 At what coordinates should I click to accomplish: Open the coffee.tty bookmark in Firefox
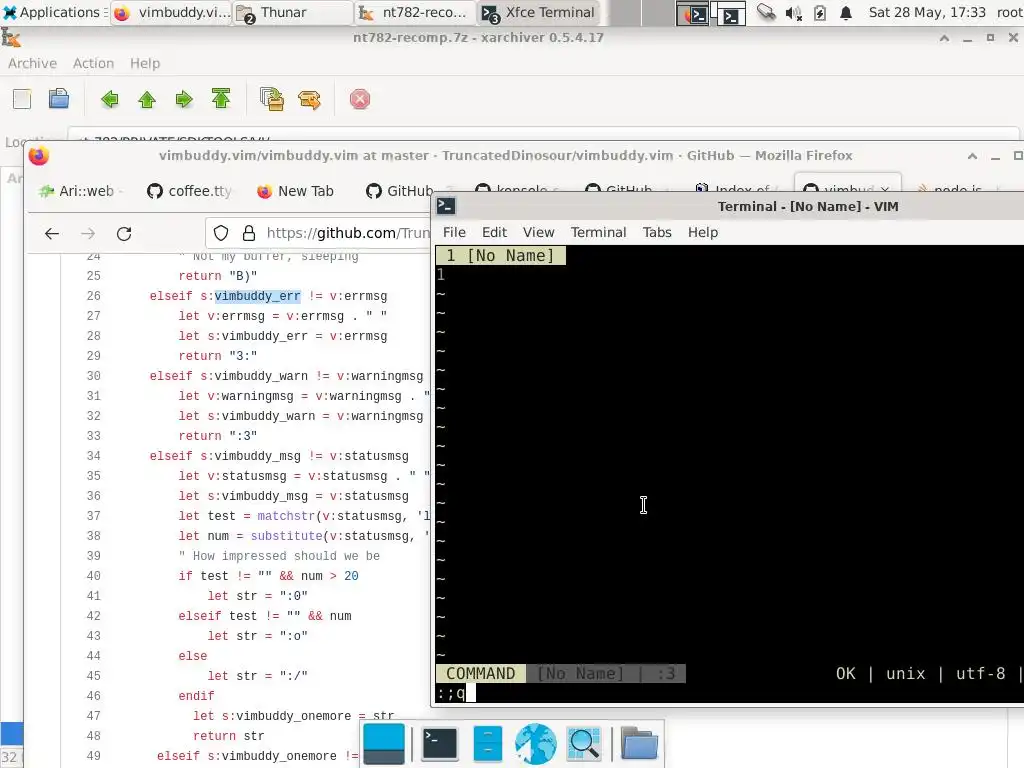tap(189, 191)
